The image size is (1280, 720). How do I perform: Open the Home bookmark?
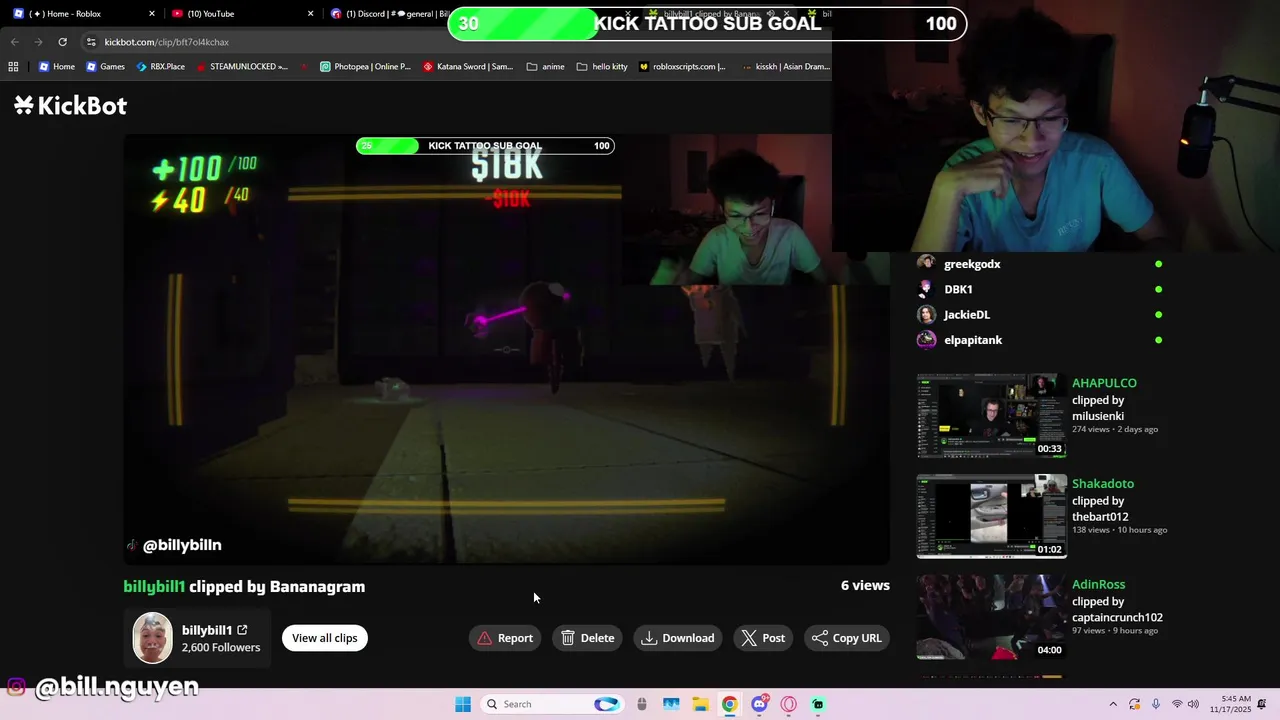(56, 67)
